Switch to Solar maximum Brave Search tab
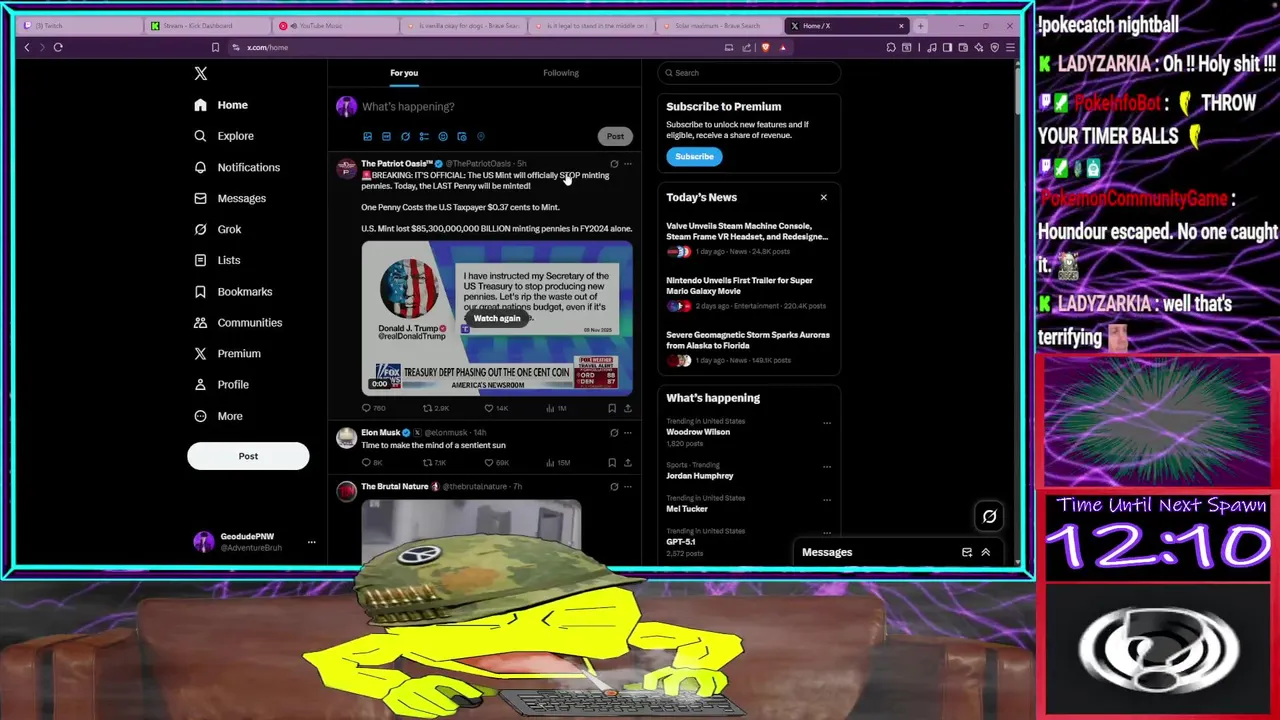The image size is (1280, 720). pyautogui.click(x=717, y=25)
